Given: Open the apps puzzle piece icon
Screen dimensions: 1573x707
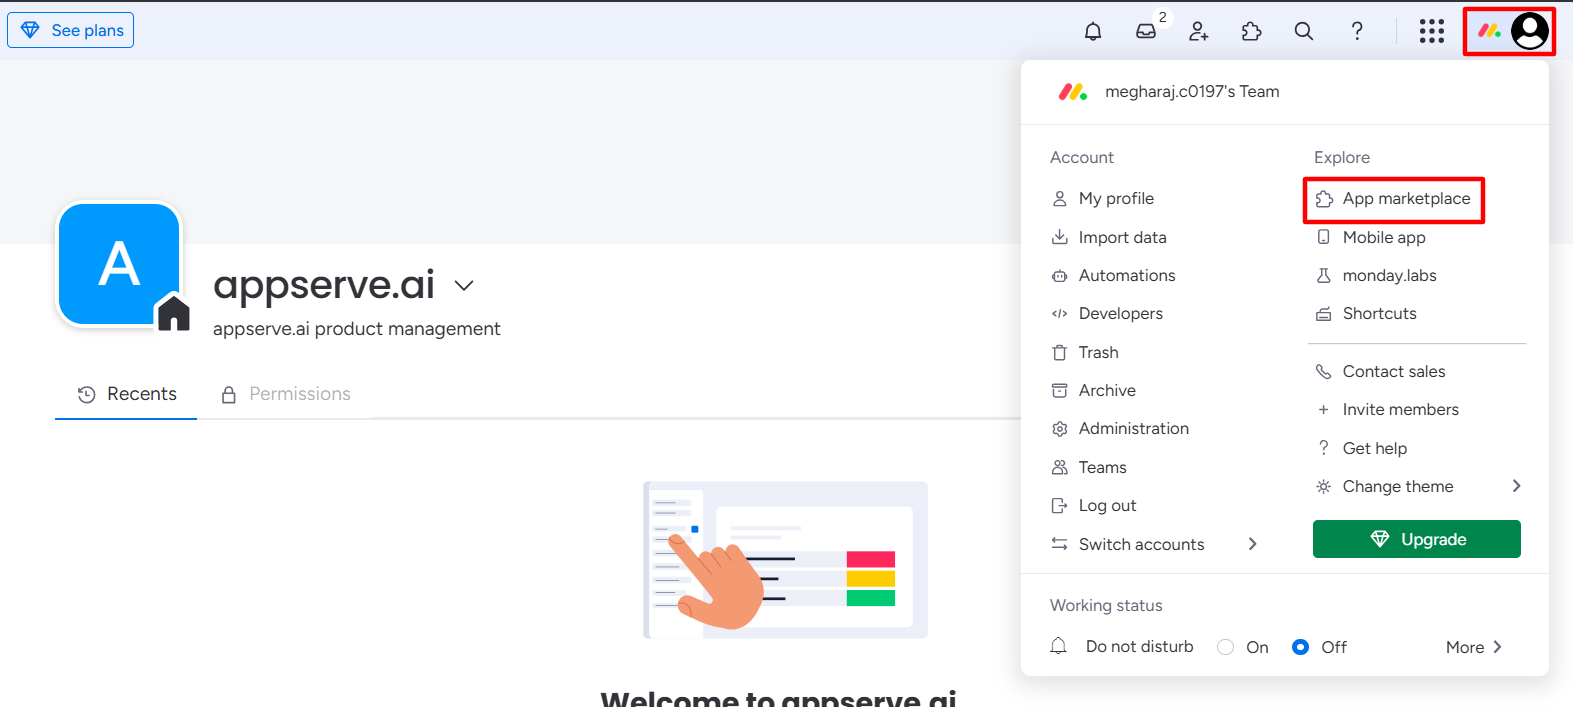Looking at the screenshot, I should coord(1251,31).
